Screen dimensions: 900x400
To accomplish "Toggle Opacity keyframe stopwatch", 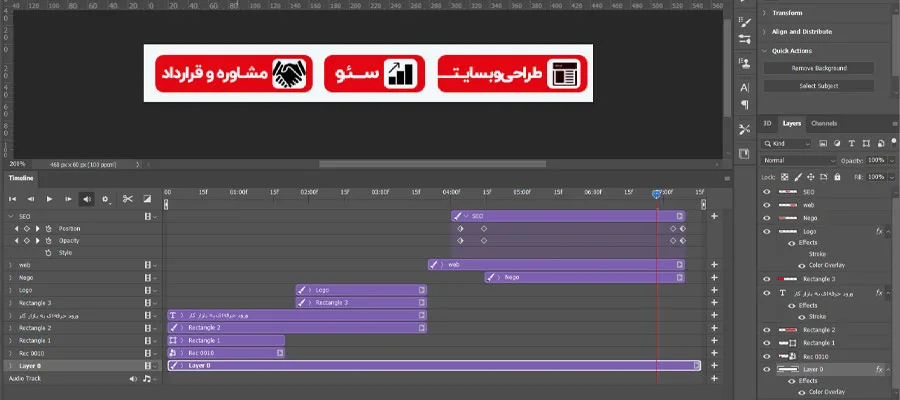I will pos(49,240).
